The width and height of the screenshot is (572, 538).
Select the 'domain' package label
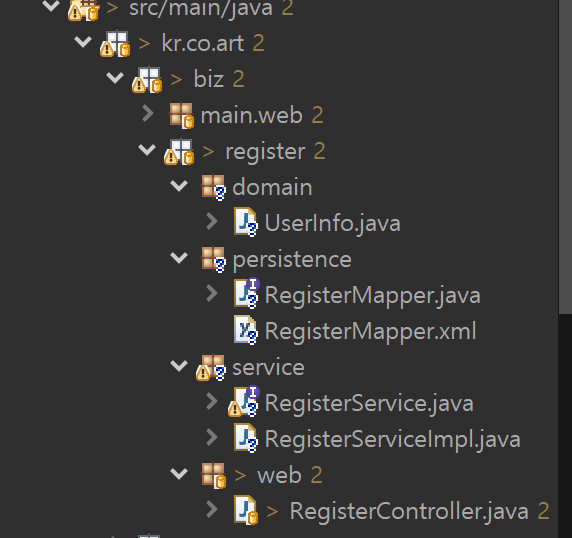coord(272,187)
